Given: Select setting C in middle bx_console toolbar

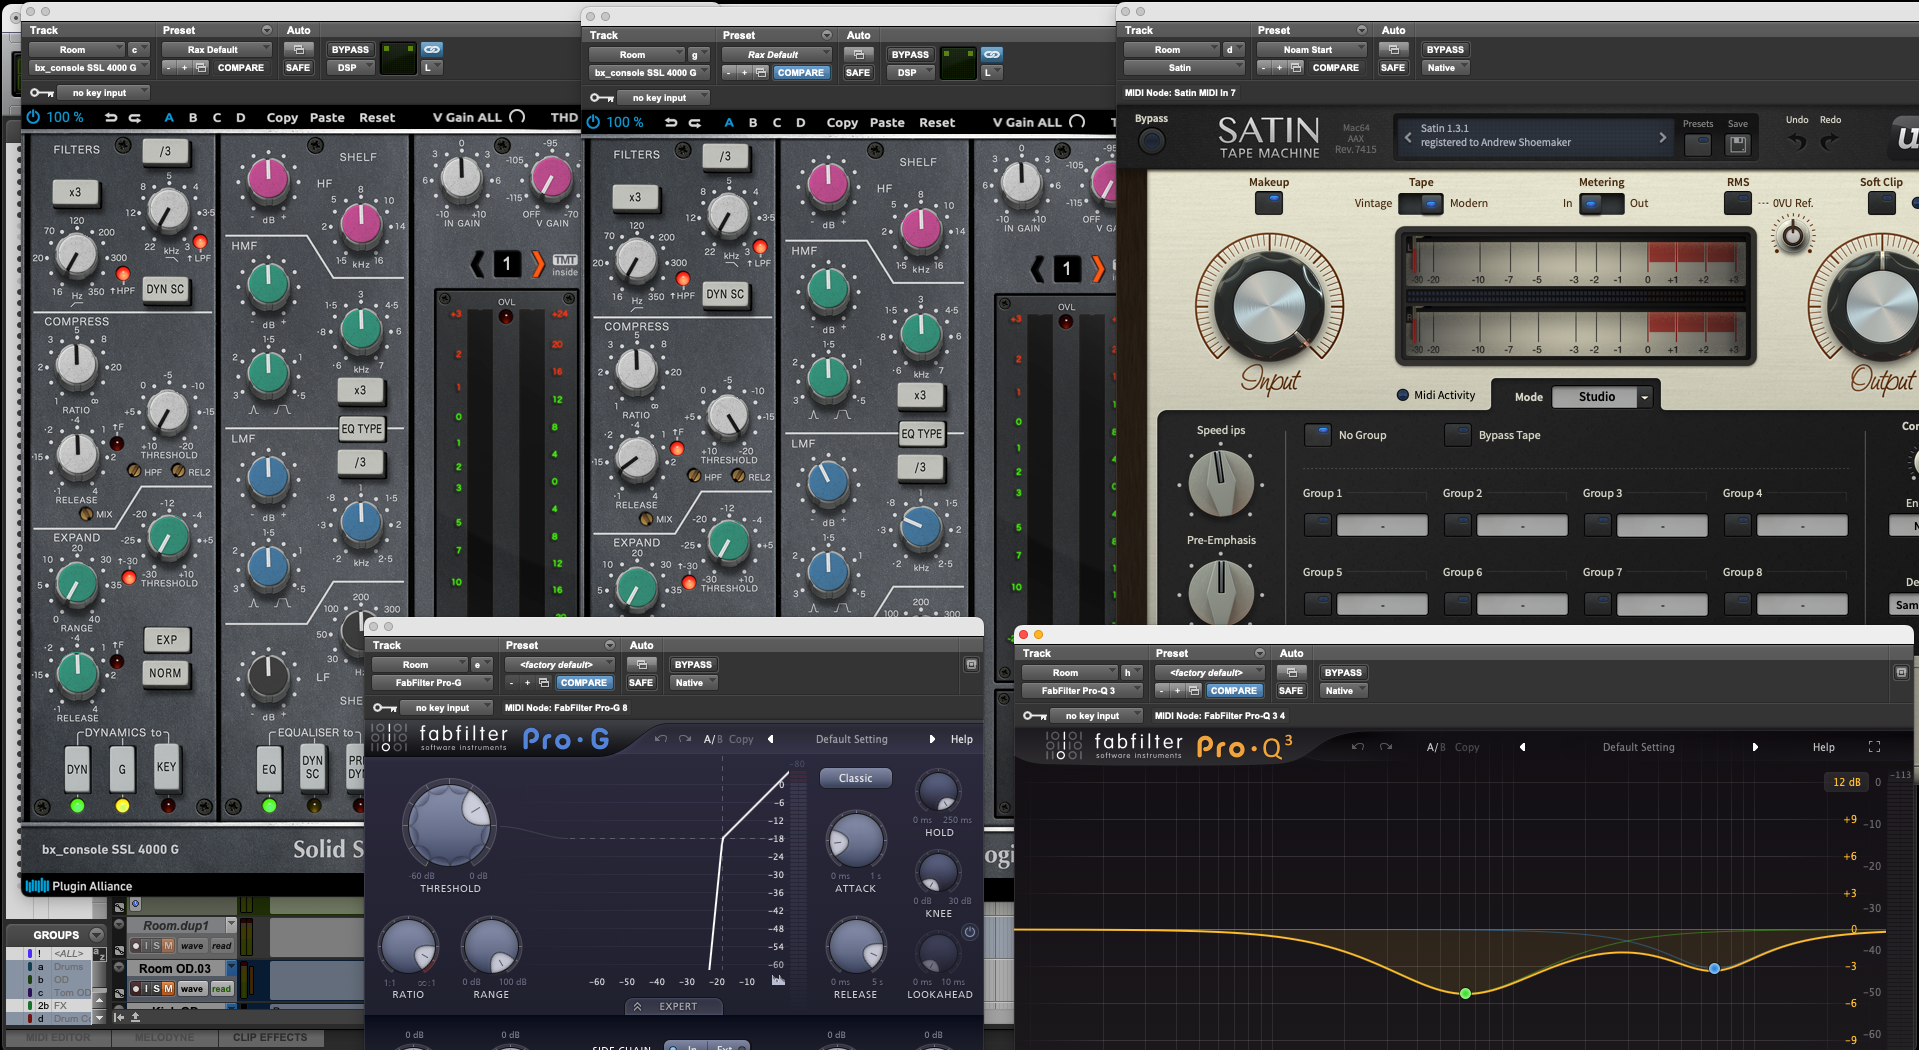Looking at the screenshot, I should tap(777, 122).
